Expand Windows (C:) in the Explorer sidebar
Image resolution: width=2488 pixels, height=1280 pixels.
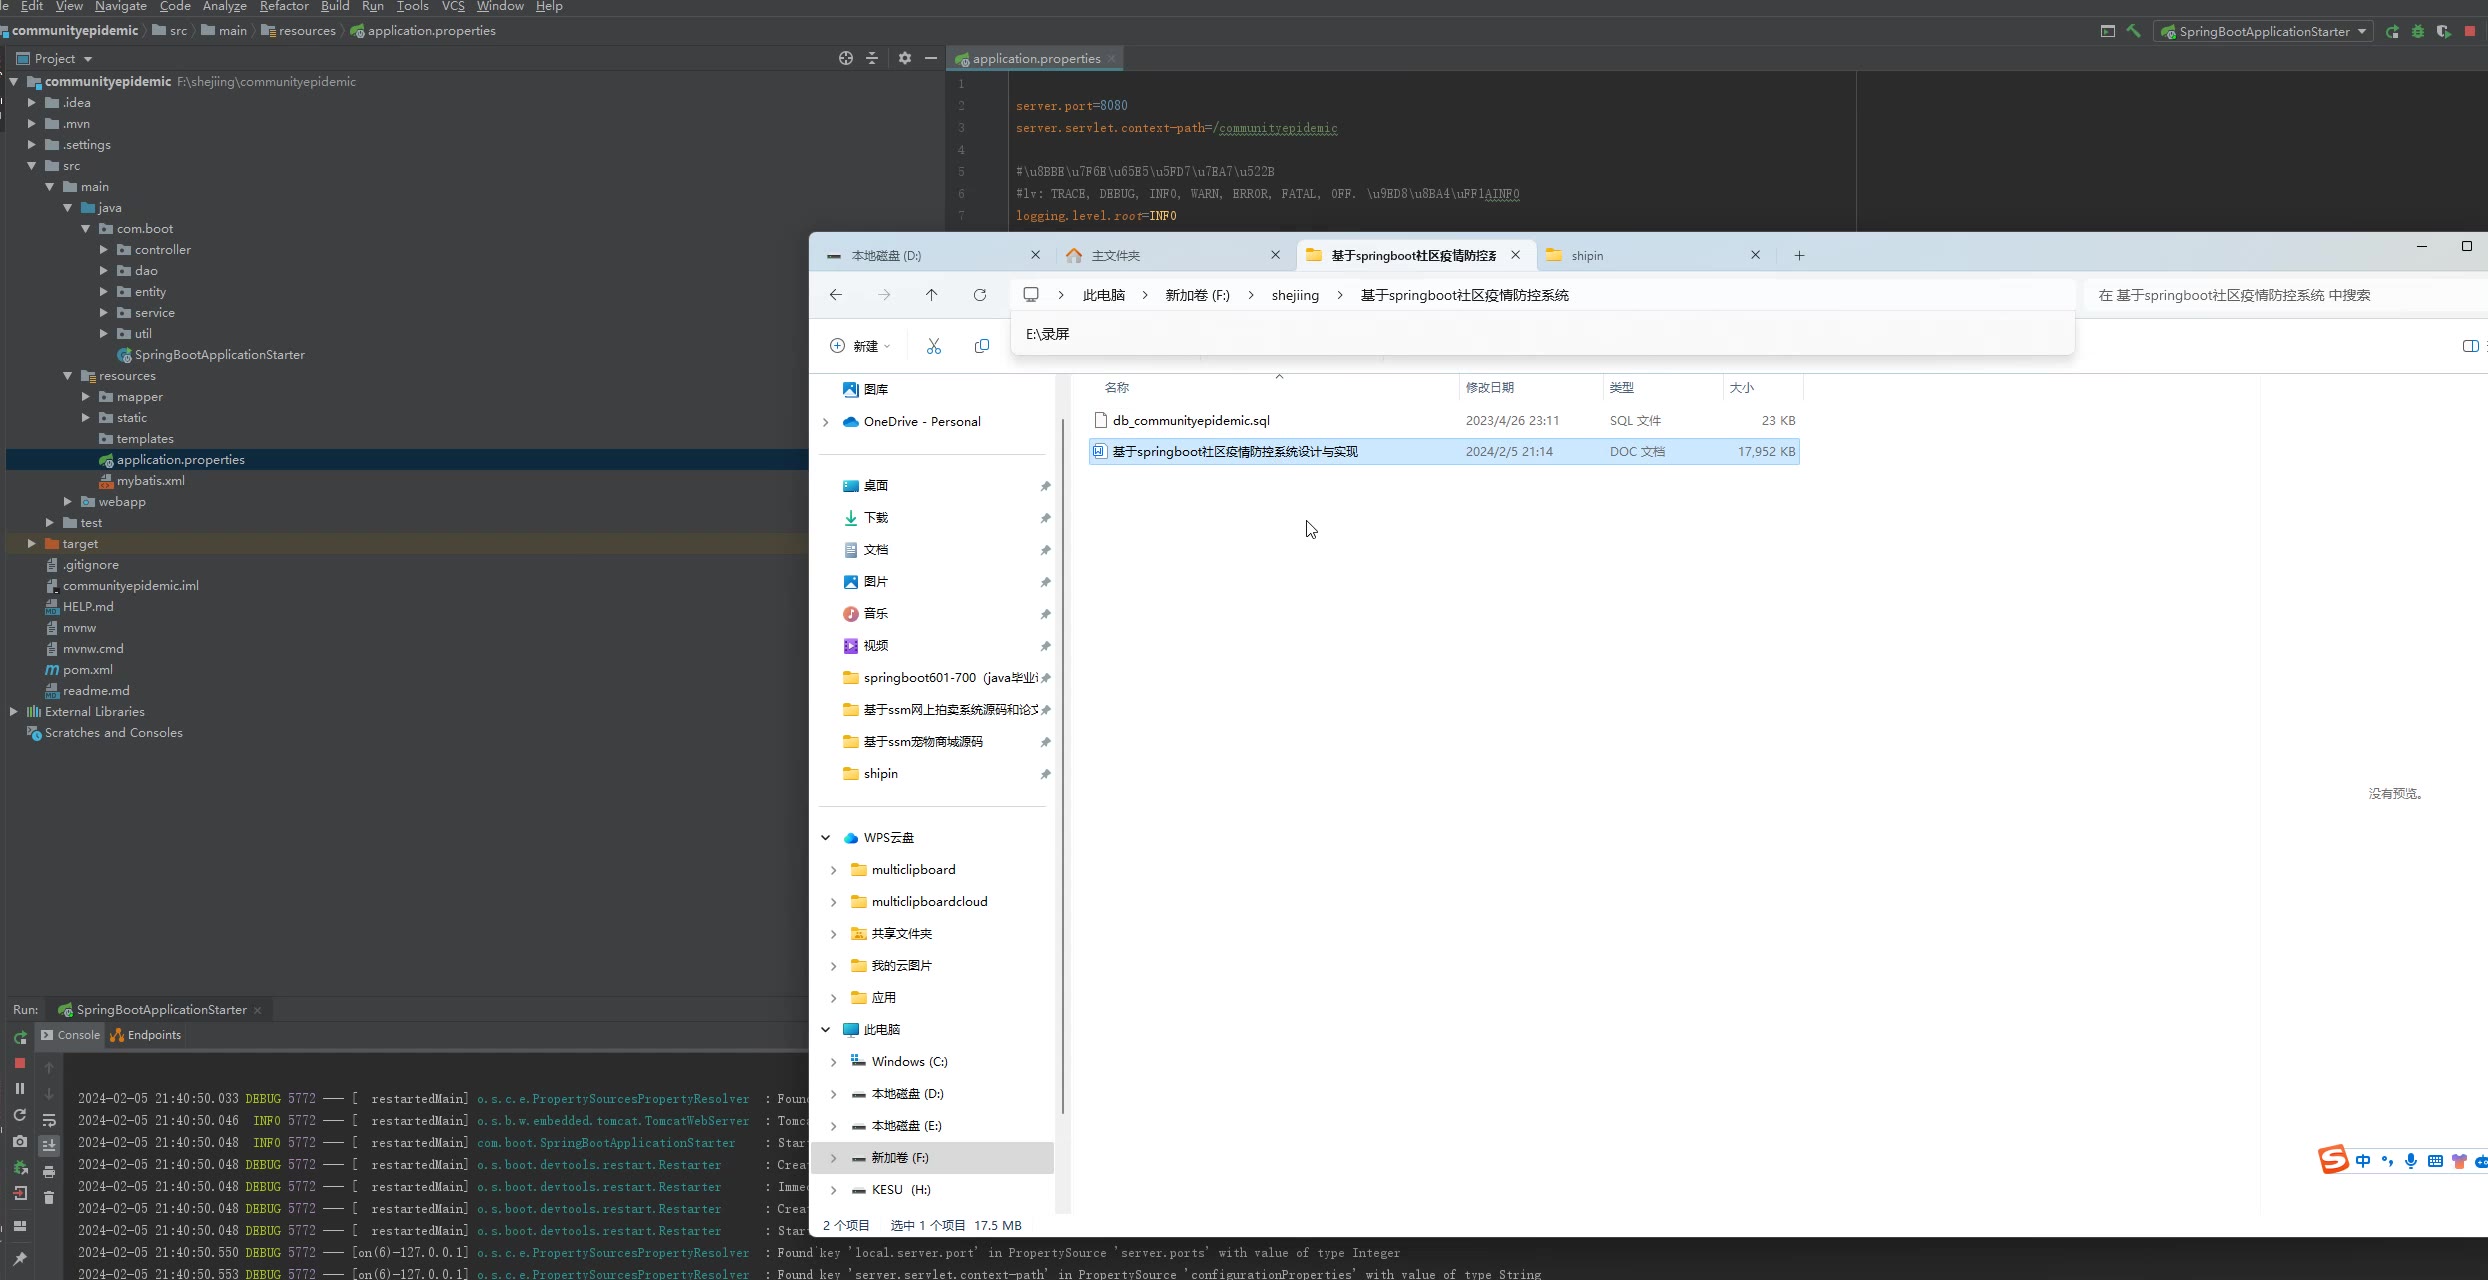coord(834,1062)
